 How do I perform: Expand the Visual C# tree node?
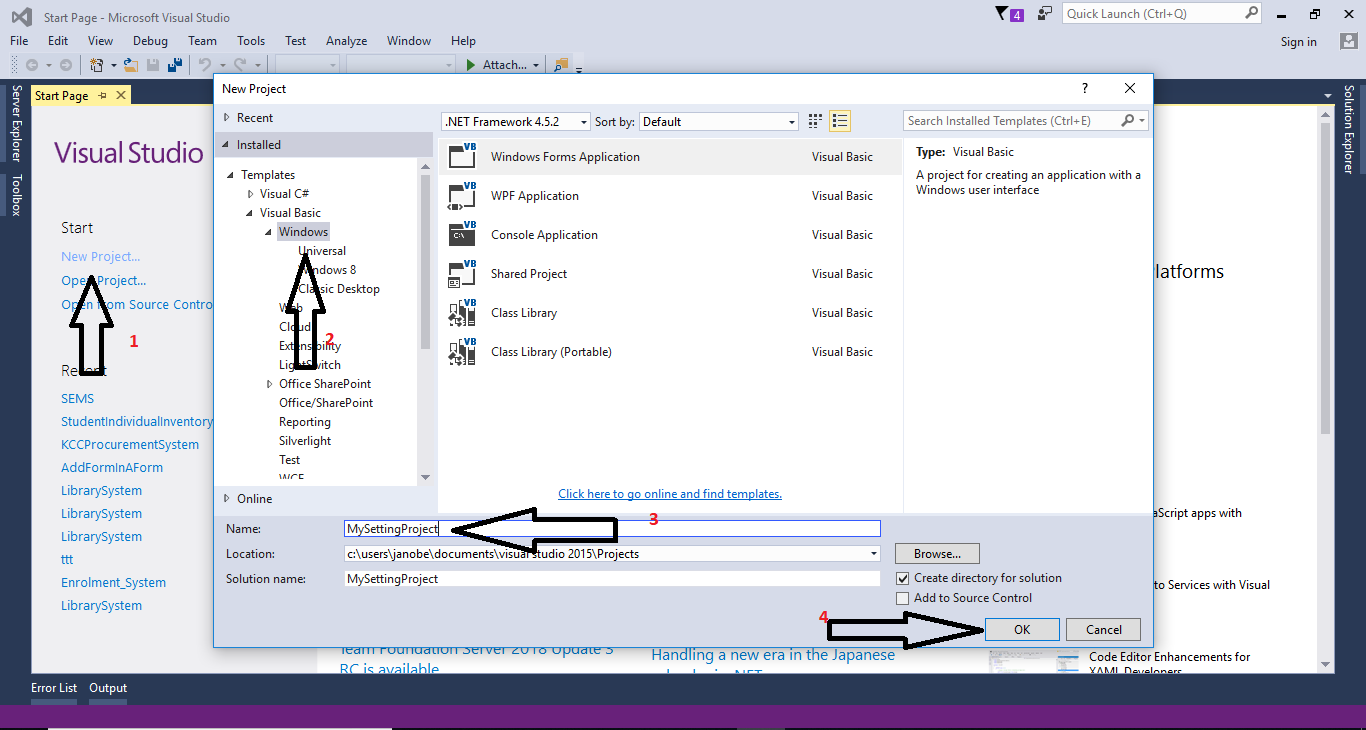(x=251, y=194)
